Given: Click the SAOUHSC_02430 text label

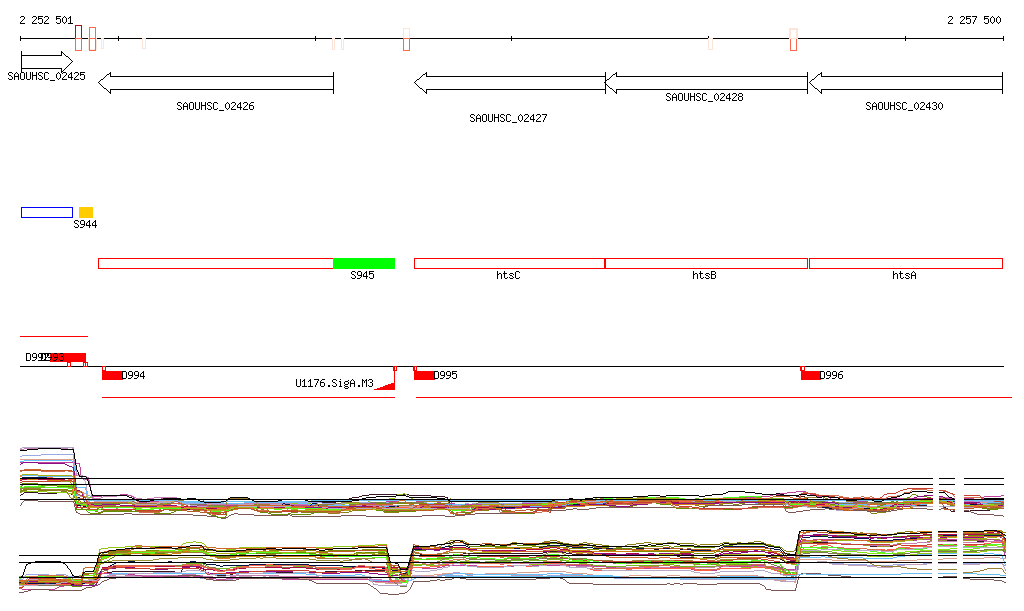Looking at the screenshot, I should click(x=904, y=106).
